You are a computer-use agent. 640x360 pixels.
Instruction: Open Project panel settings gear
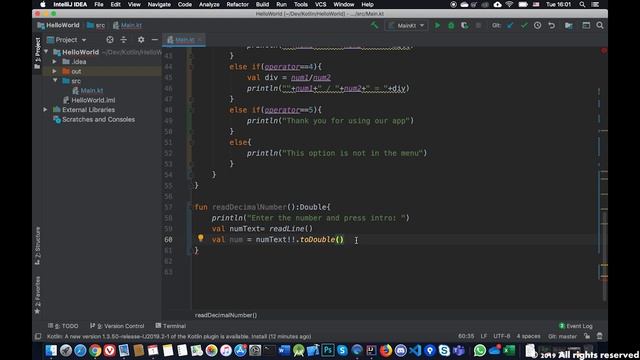pos(141,40)
